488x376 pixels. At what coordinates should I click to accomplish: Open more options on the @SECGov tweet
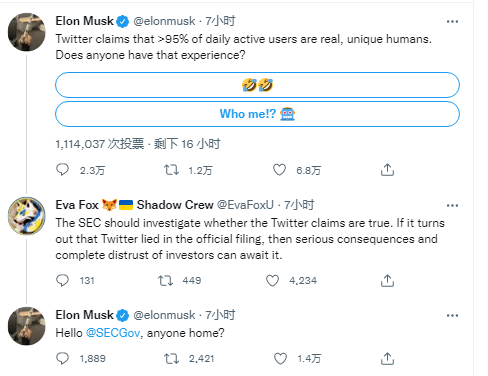(452, 315)
